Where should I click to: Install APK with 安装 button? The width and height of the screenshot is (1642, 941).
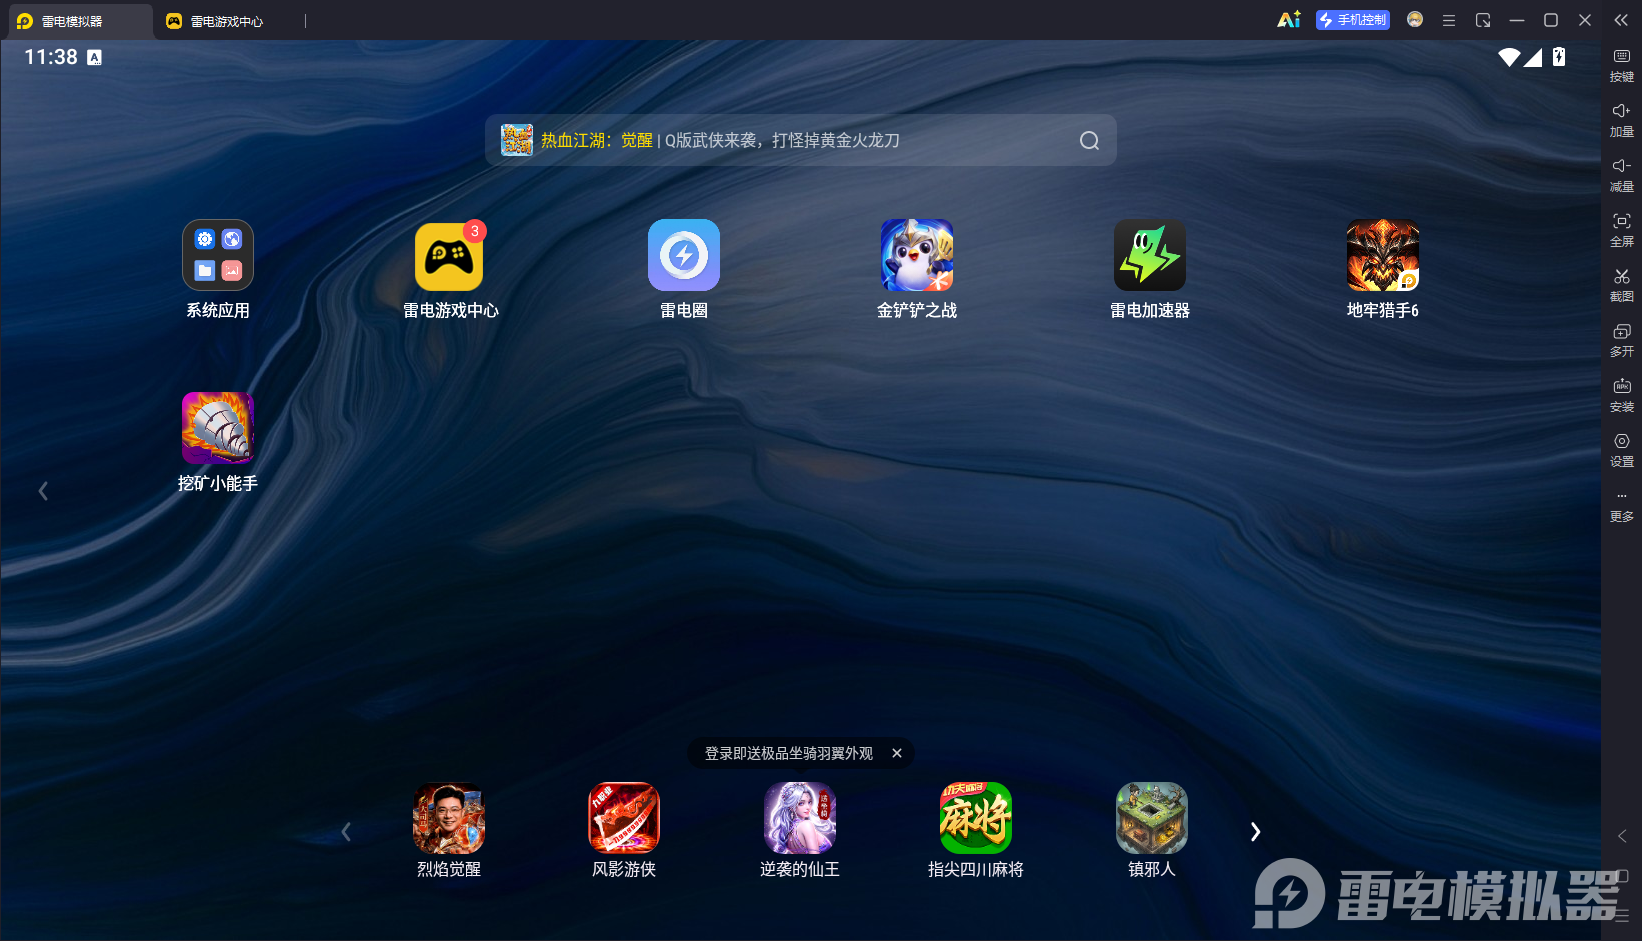(1622, 396)
